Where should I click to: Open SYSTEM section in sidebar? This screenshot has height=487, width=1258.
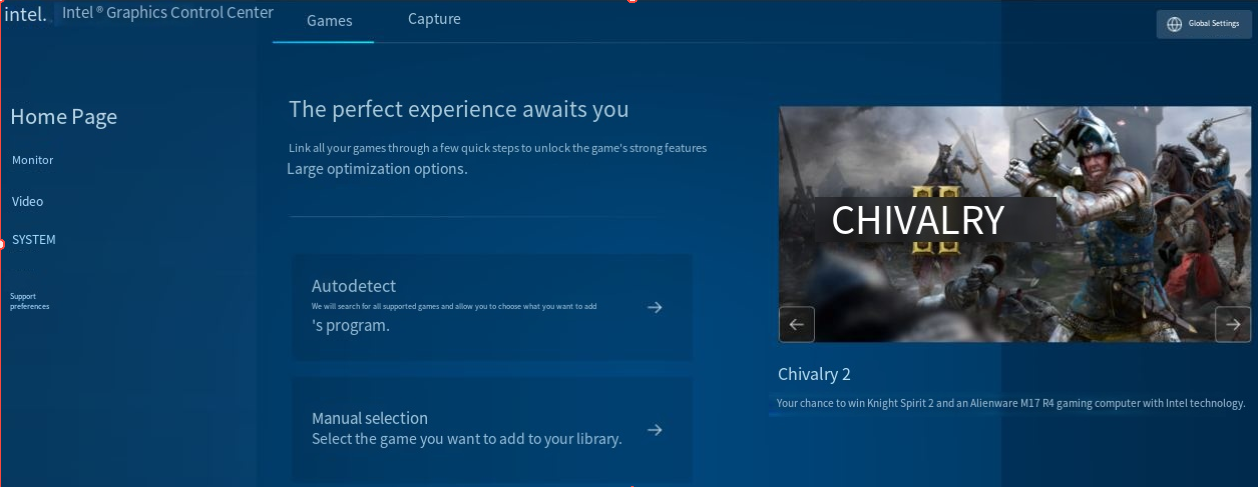click(34, 240)
